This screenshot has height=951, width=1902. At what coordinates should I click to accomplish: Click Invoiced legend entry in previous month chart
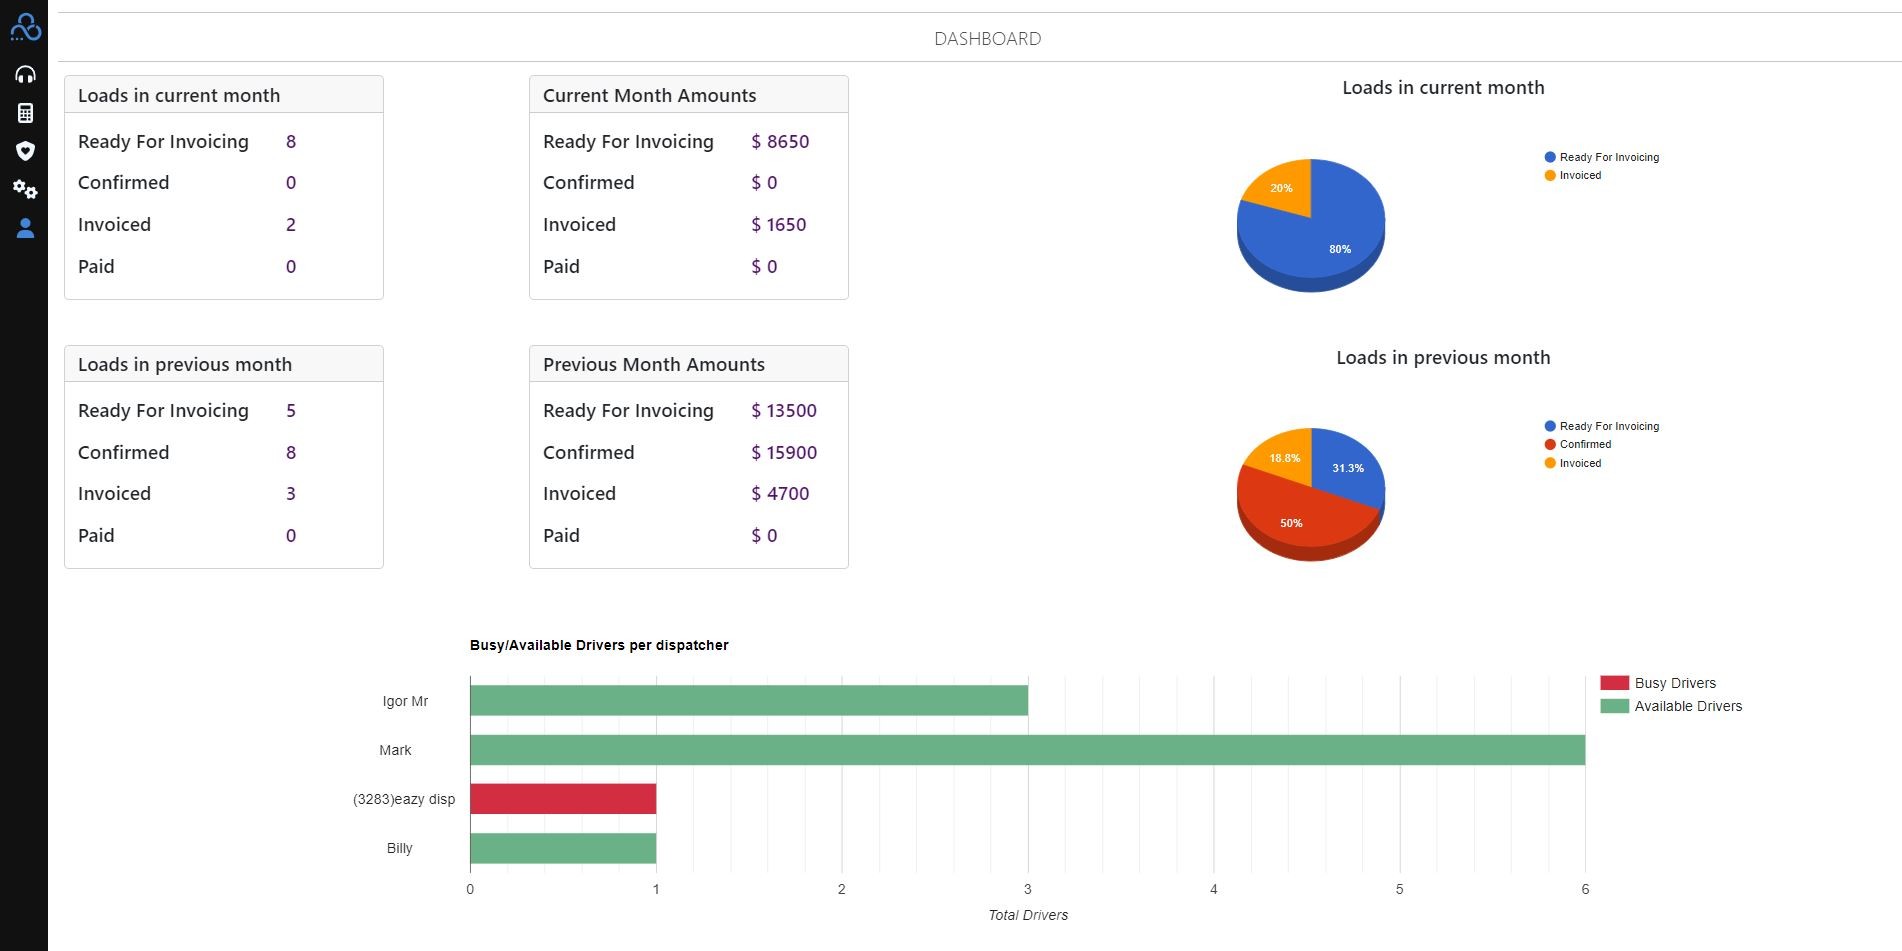(x=1573, y=463)
